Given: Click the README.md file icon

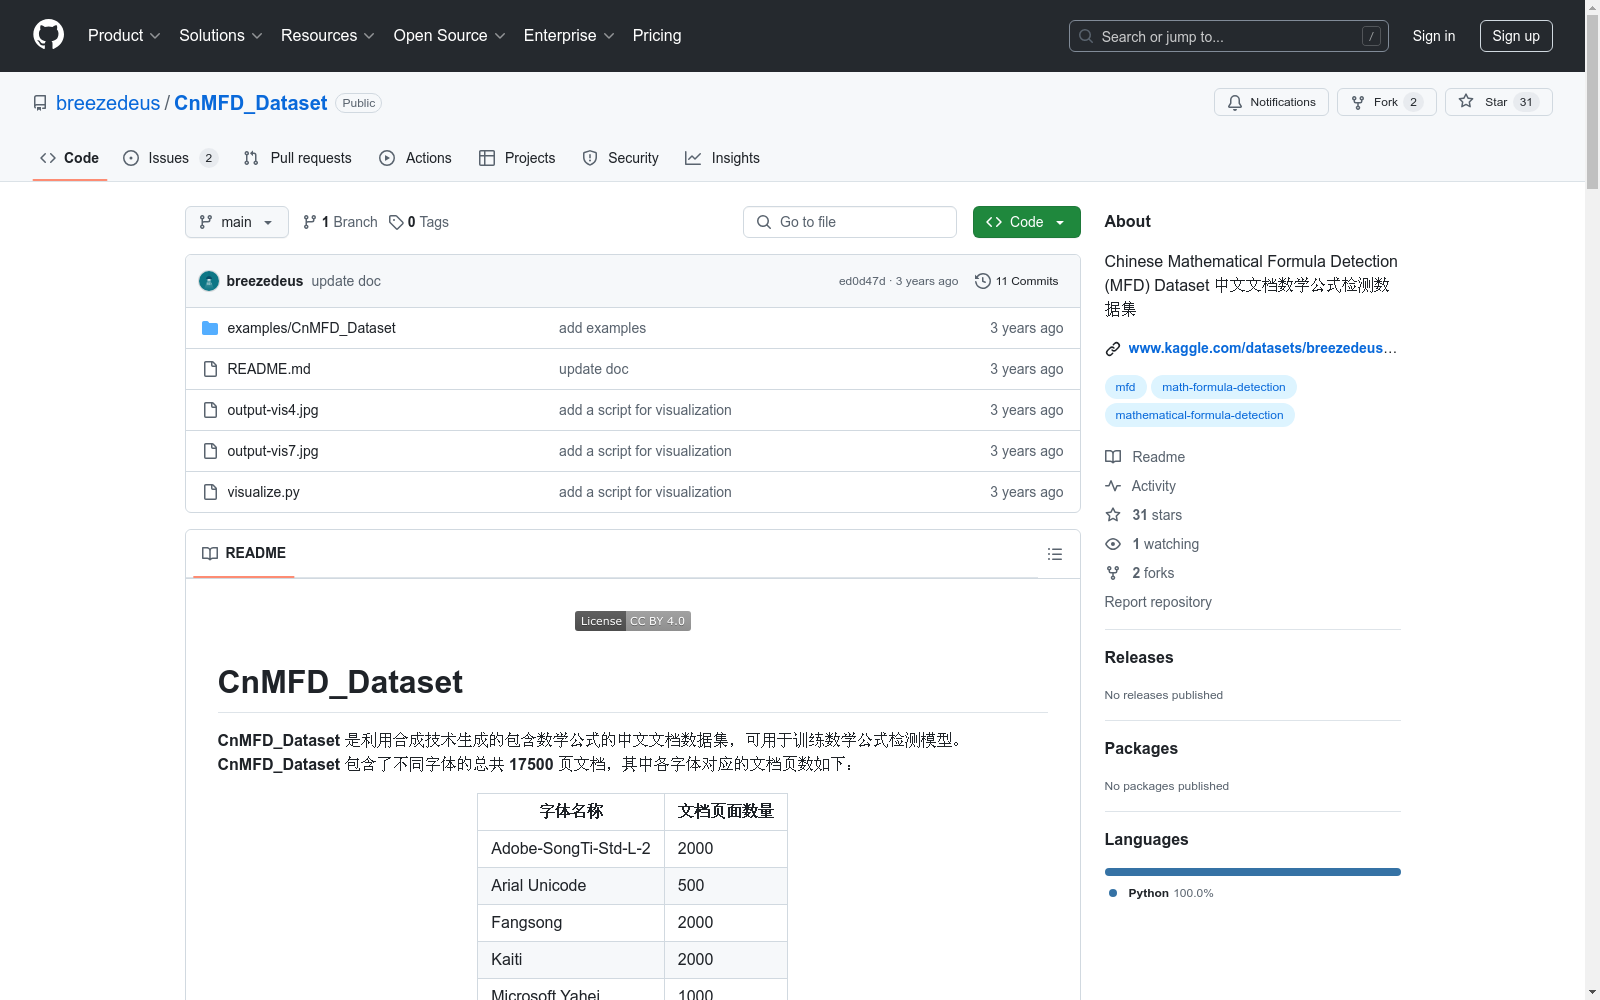Looking at the screenshot, I should 210,369.
